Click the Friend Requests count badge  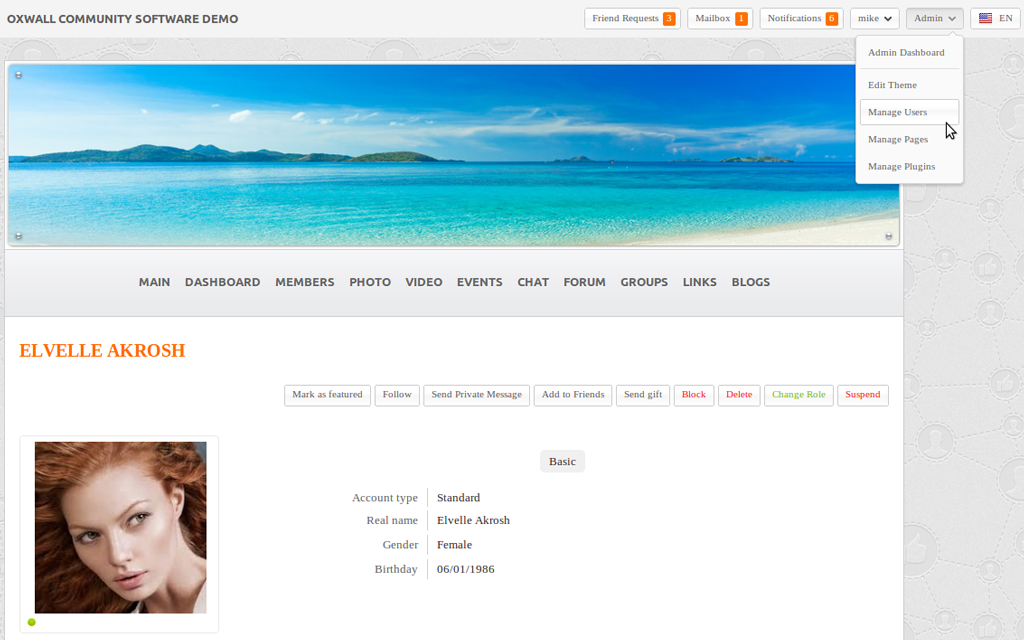coord(668,19)
